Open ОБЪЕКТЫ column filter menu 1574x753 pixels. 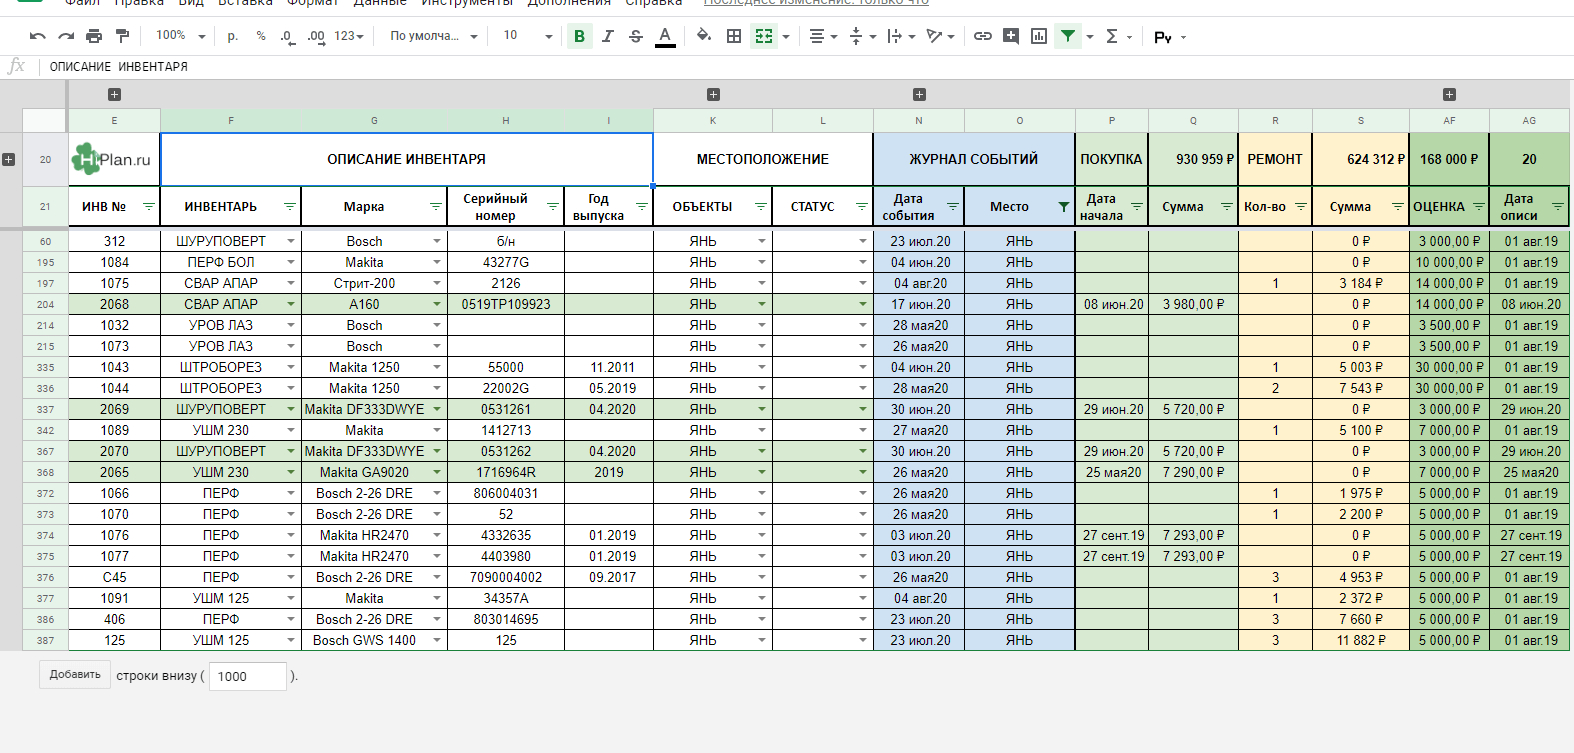(761, 207)
